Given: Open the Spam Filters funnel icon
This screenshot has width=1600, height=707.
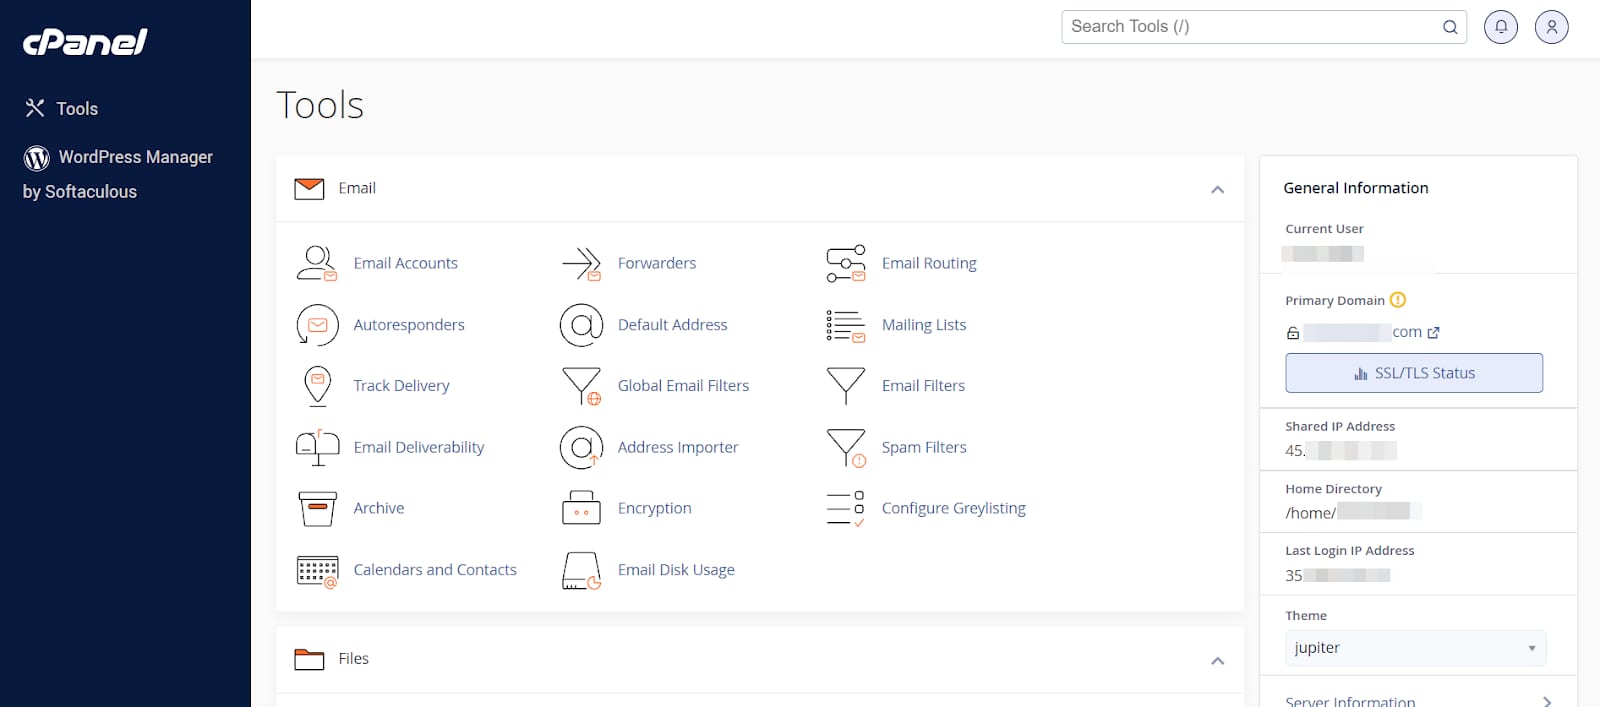Looking at the screenshot, I should coord(845,447).
